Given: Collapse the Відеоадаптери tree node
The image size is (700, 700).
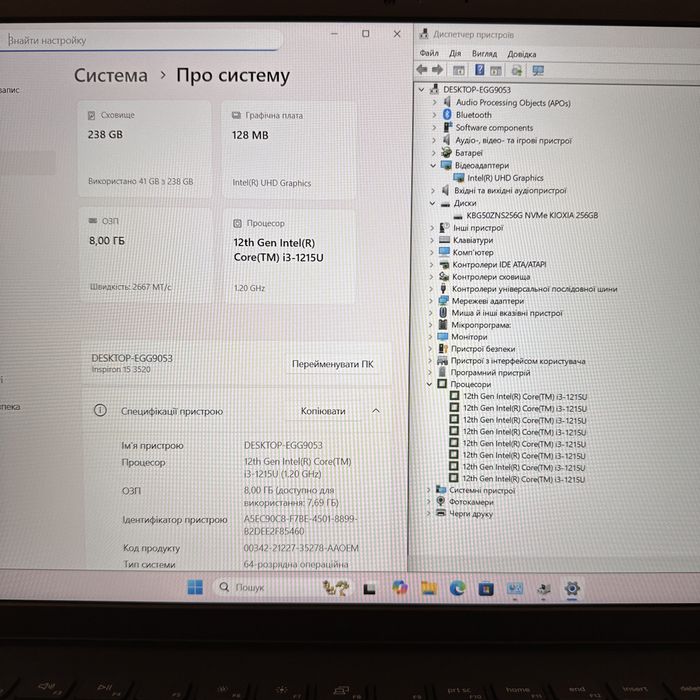Looking at the screenshot, I should point(433,166).
